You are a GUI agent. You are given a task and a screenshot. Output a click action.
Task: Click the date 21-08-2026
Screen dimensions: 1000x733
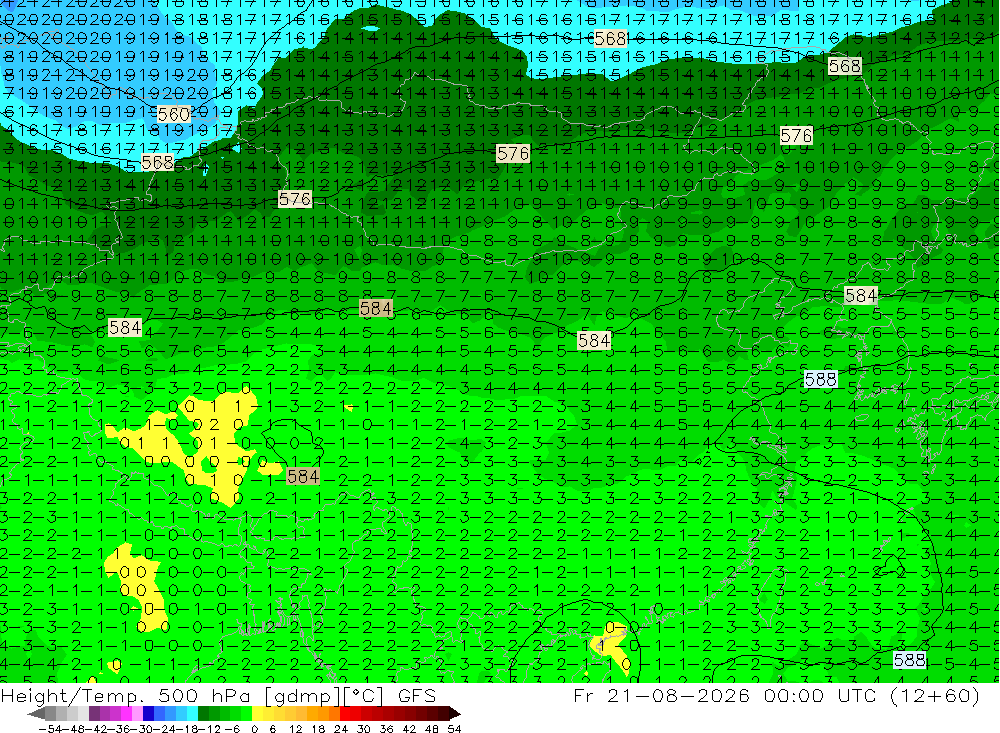678,695
